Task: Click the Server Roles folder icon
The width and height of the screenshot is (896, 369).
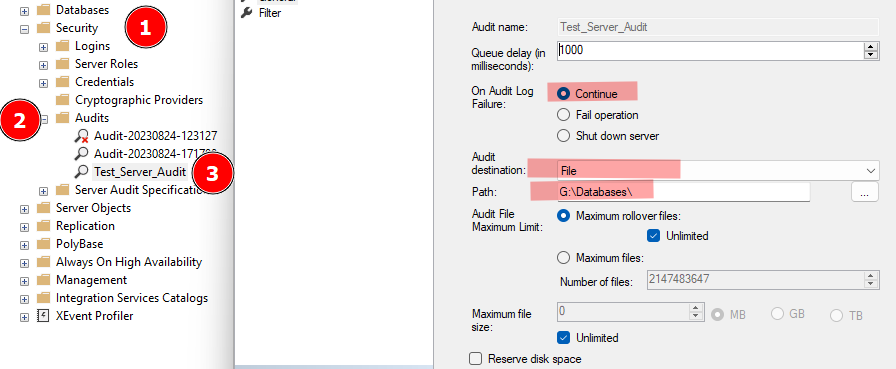Action: point(62,64)
